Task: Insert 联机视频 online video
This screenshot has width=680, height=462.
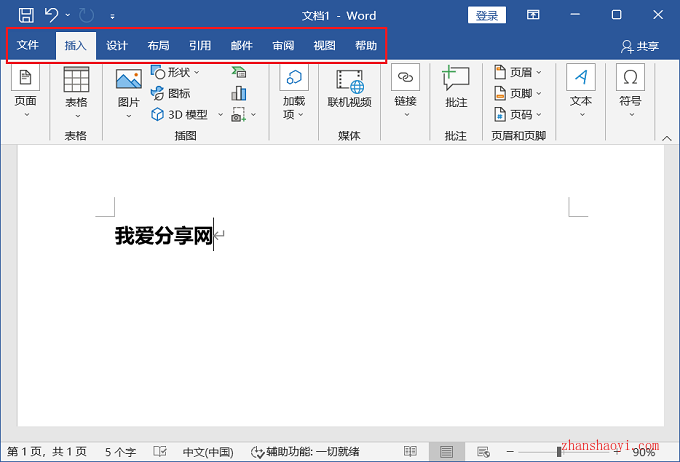Action: pos(349,88)
